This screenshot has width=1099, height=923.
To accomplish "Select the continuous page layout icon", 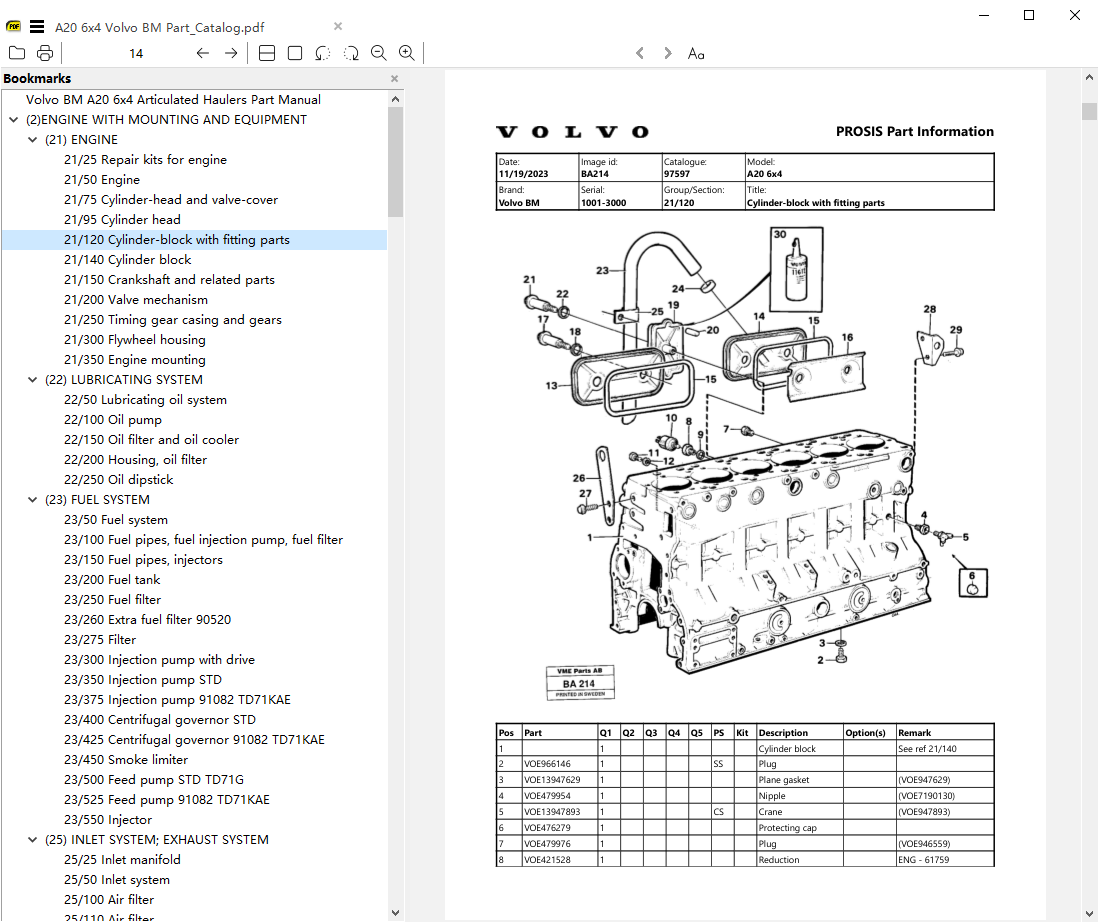I will pyautogui.click(x=267, y=53).
